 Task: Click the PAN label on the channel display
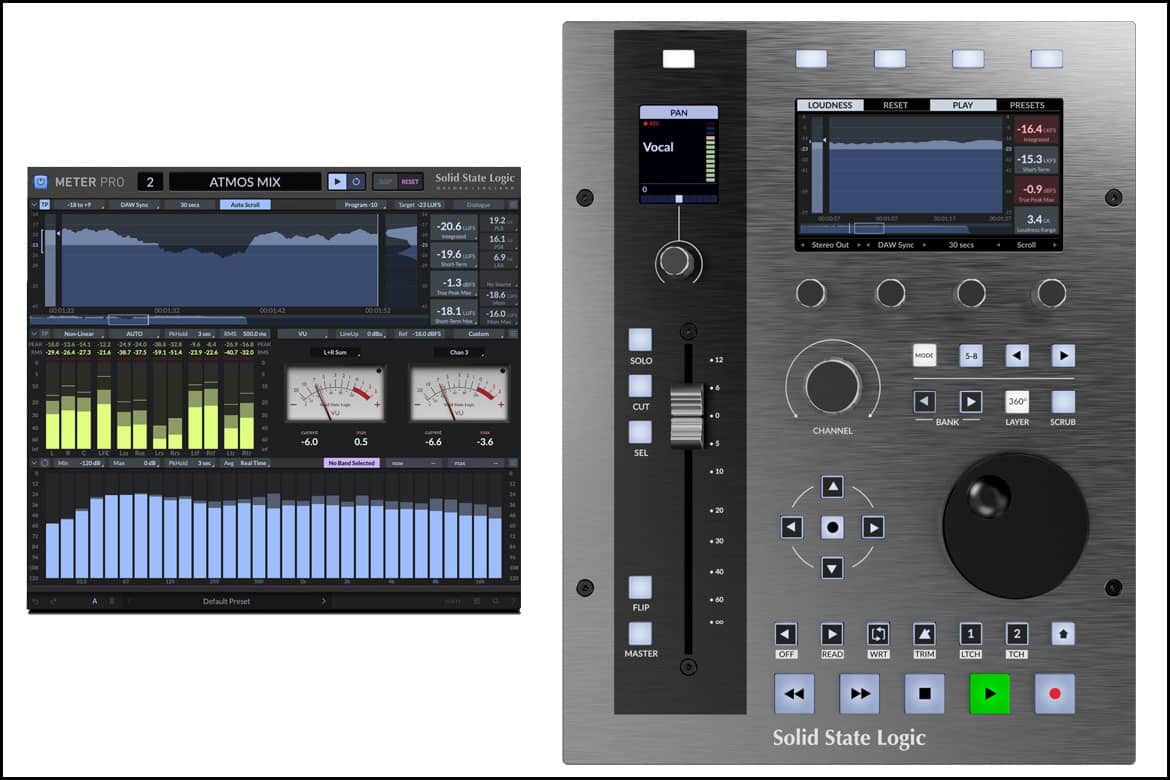click(x=678, y=113)
